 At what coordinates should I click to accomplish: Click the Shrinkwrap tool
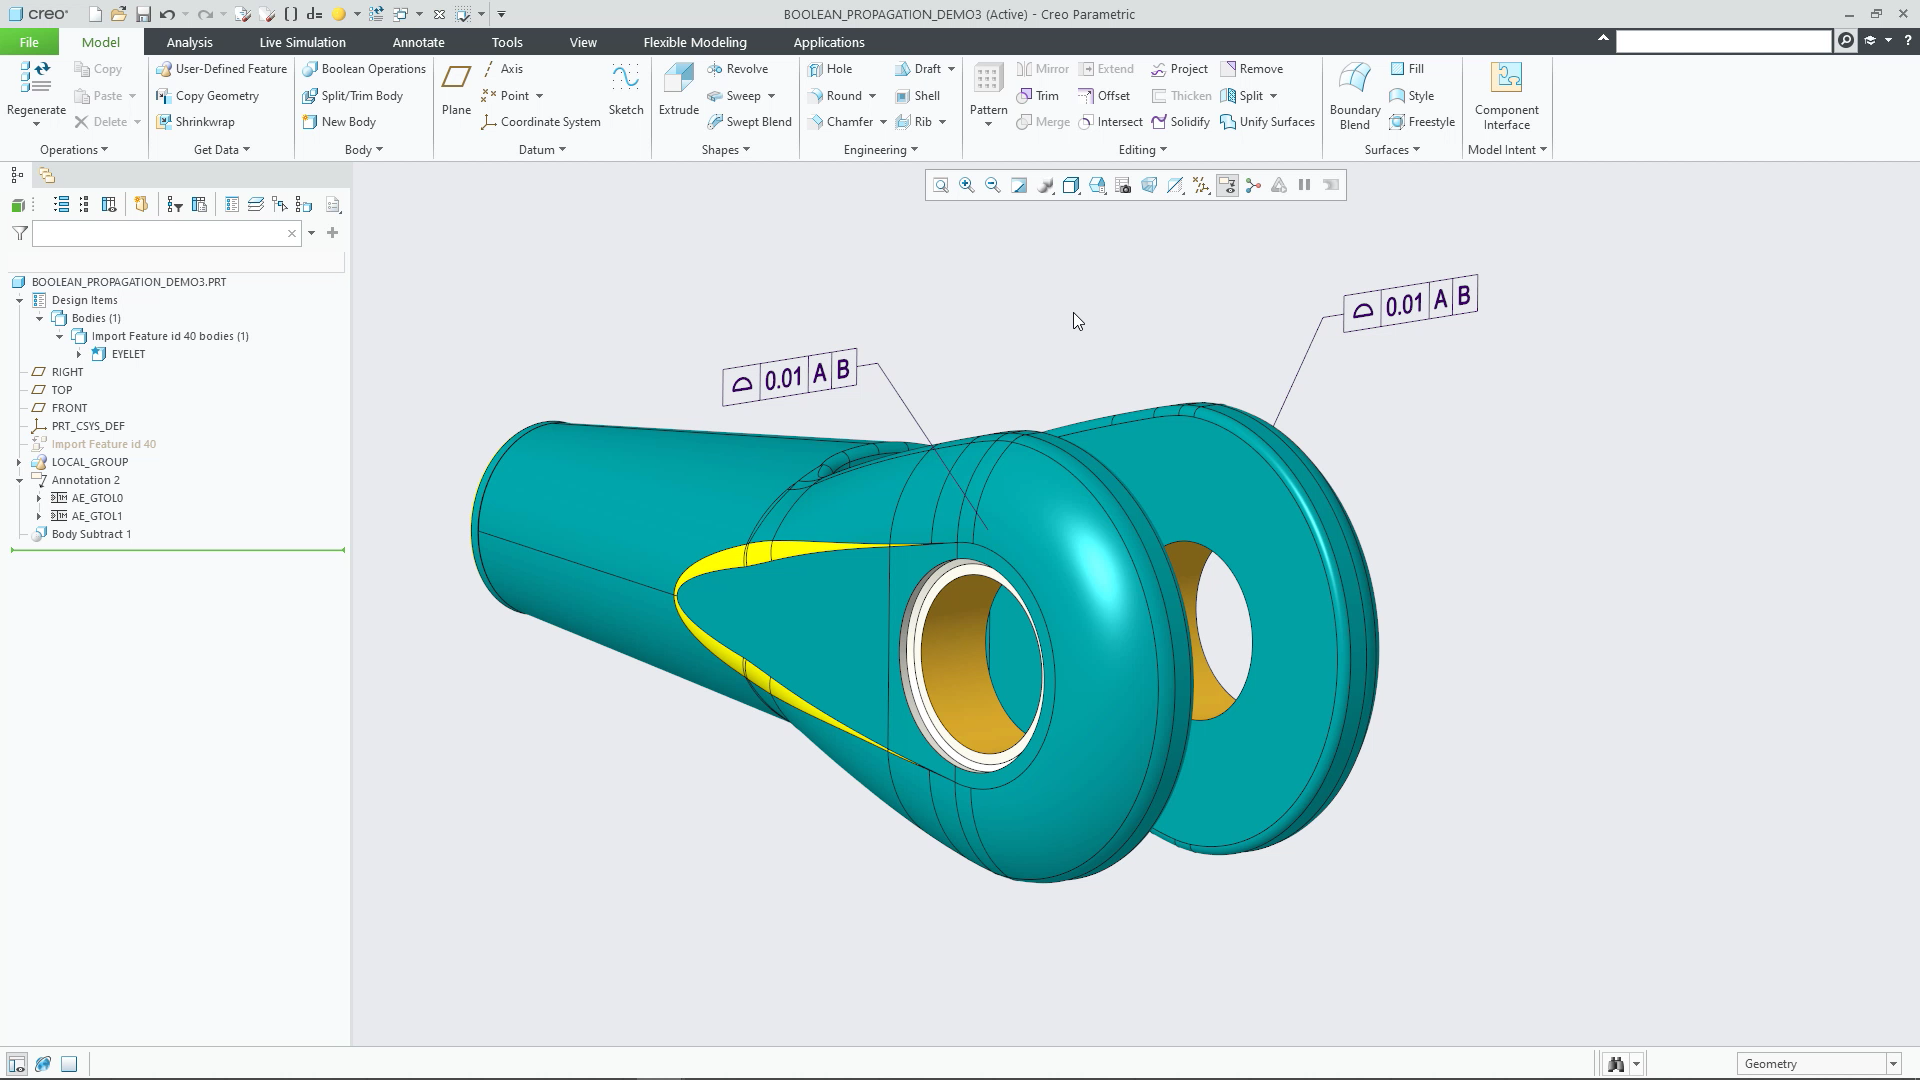point(196,122)
